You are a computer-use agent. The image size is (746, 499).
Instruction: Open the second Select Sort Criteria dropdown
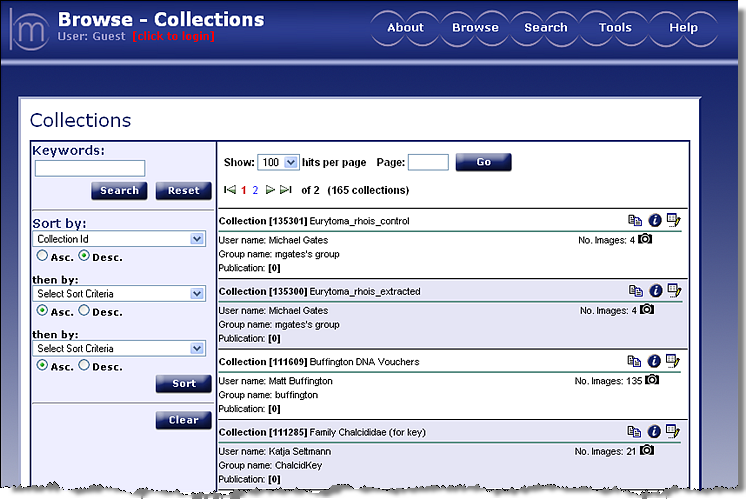coord(118,294)
